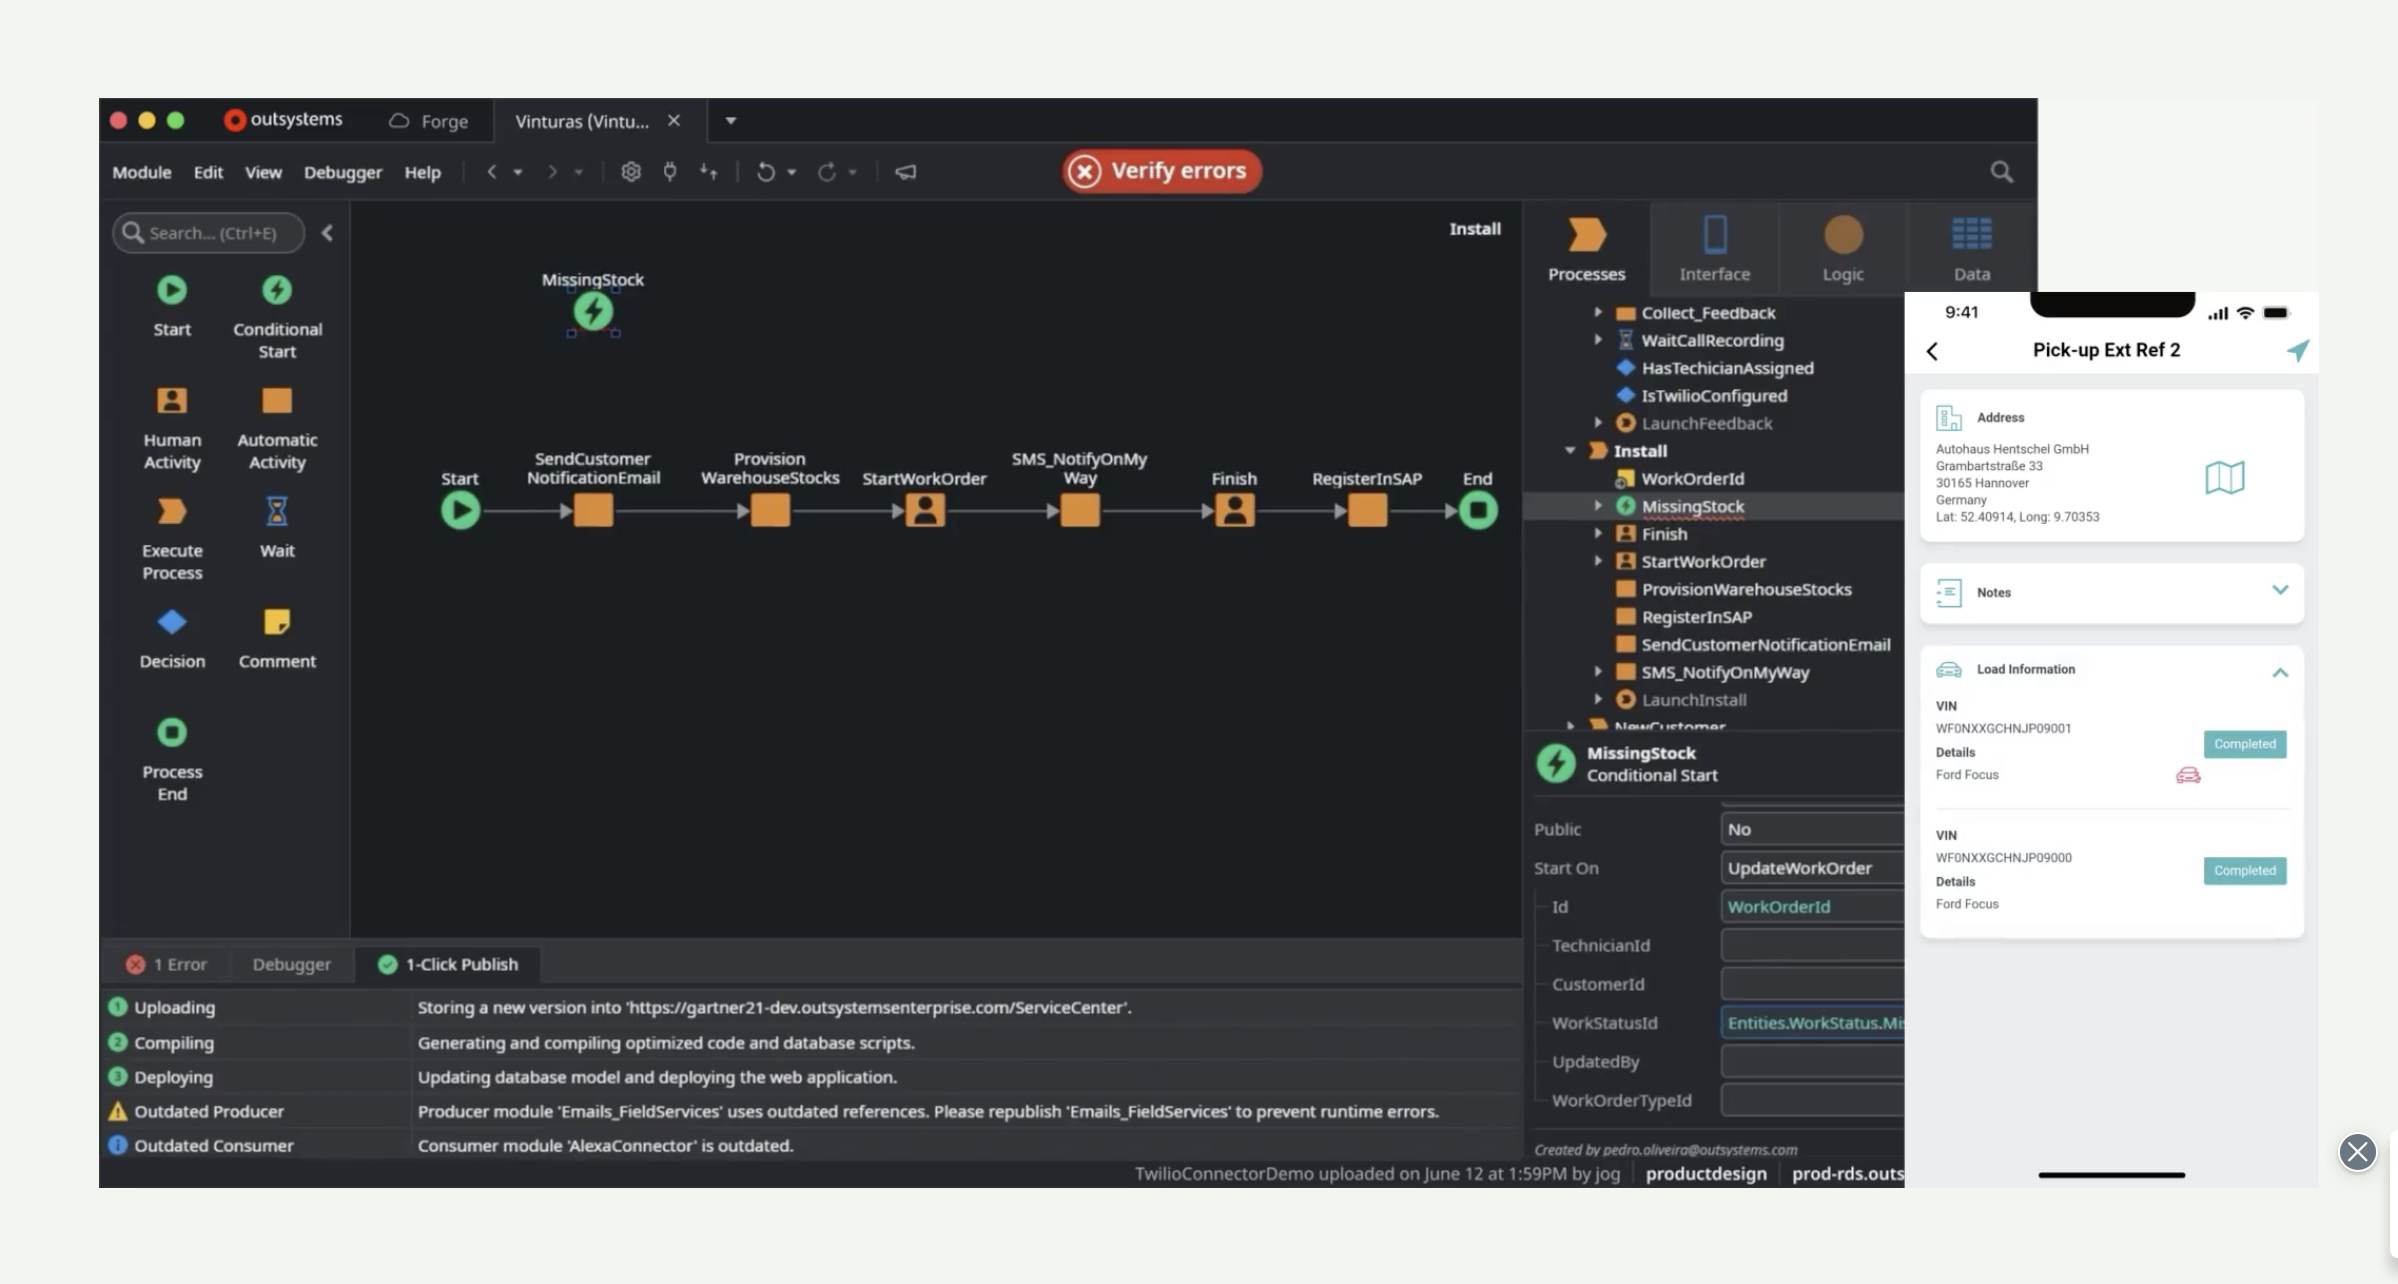Open the redo history dropdown
This screenshot has height=1284, width=2398.
(x=853, y=172)
